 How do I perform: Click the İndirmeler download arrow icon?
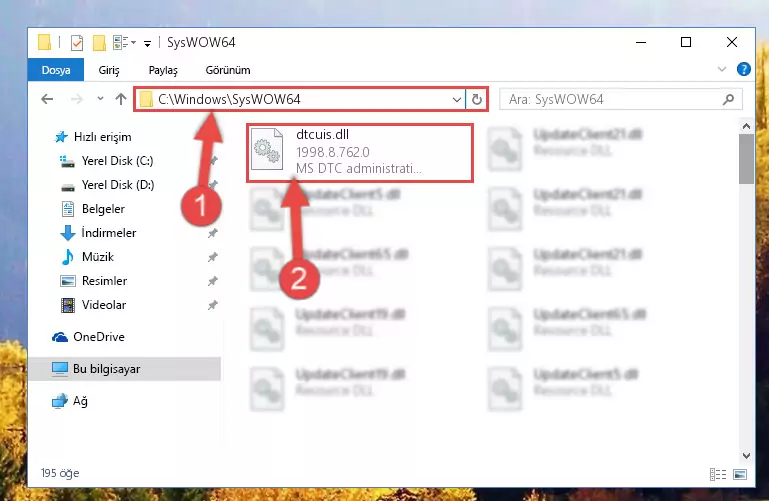point(68,233)
